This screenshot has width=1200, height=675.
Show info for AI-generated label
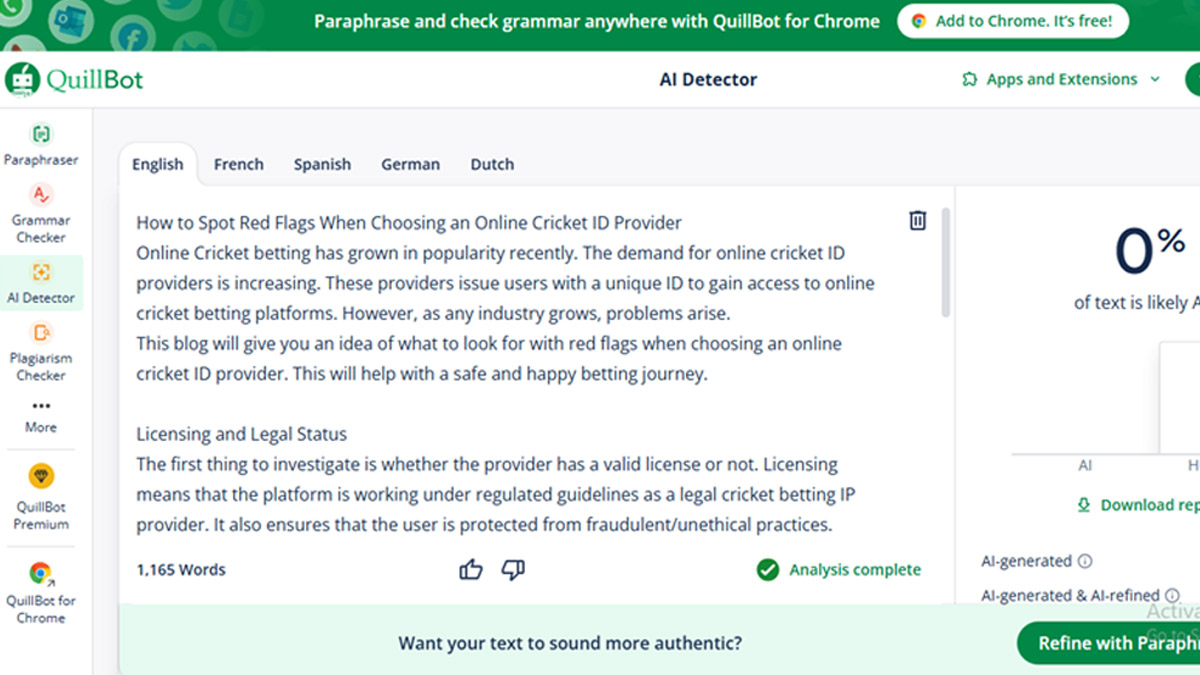1085,562
